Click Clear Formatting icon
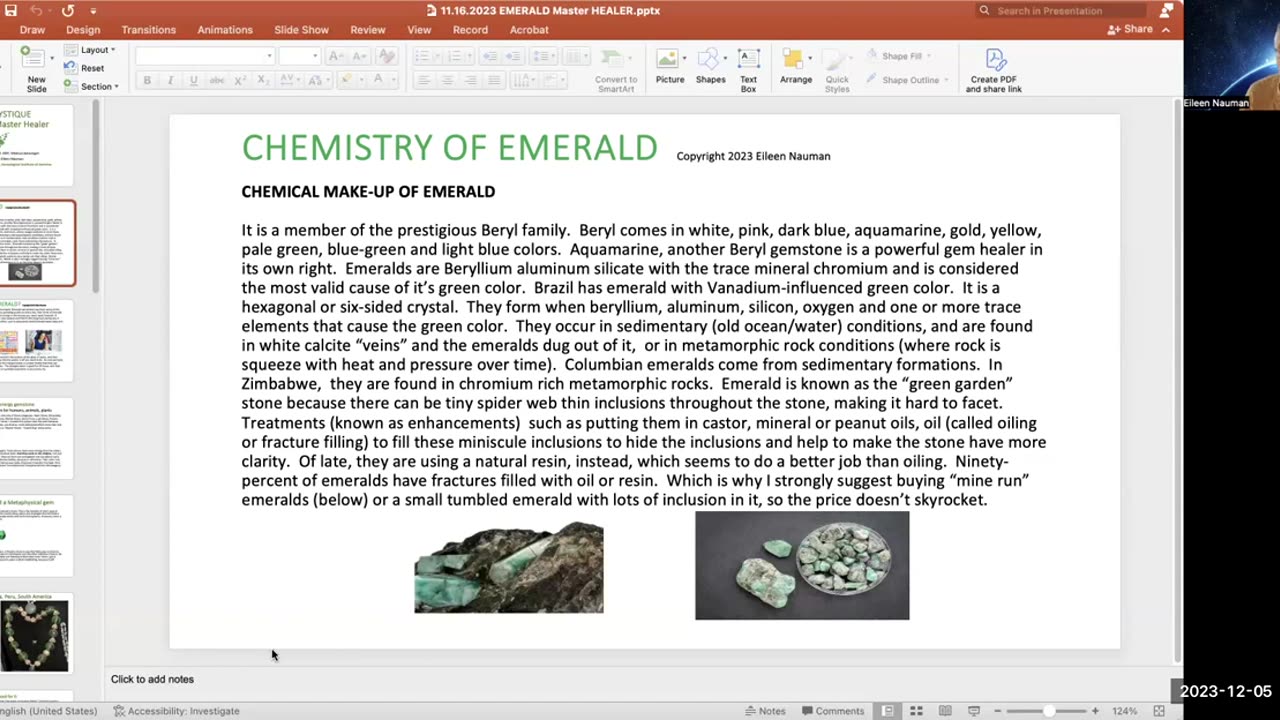 pyautogui.click(x=386, y=56)
